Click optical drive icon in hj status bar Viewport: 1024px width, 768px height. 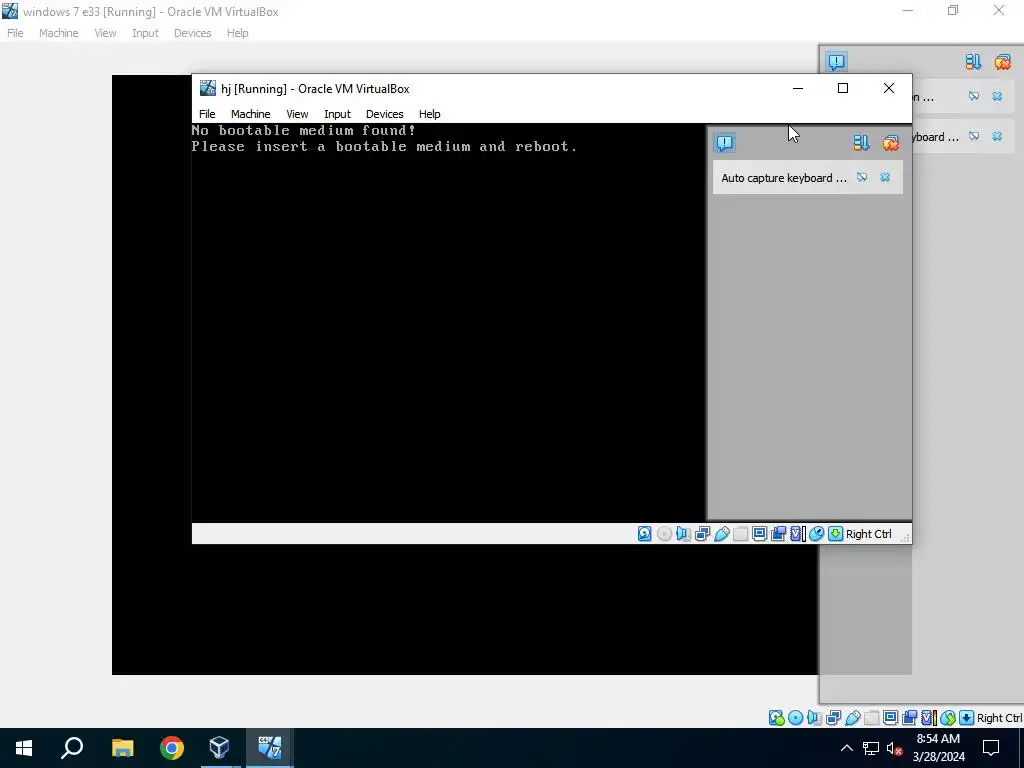pyautogui.click(x=664, y=534)
